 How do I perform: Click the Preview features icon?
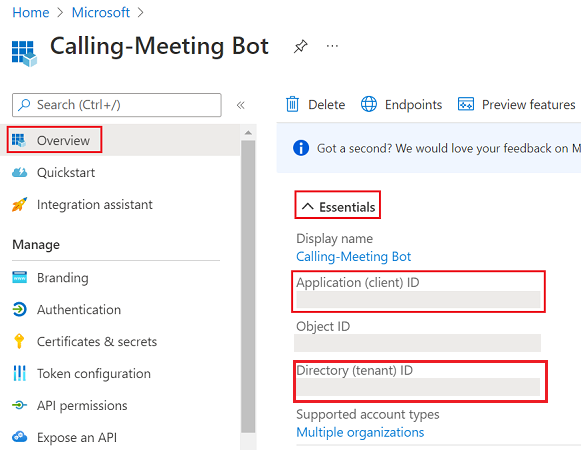click(466, 104)
